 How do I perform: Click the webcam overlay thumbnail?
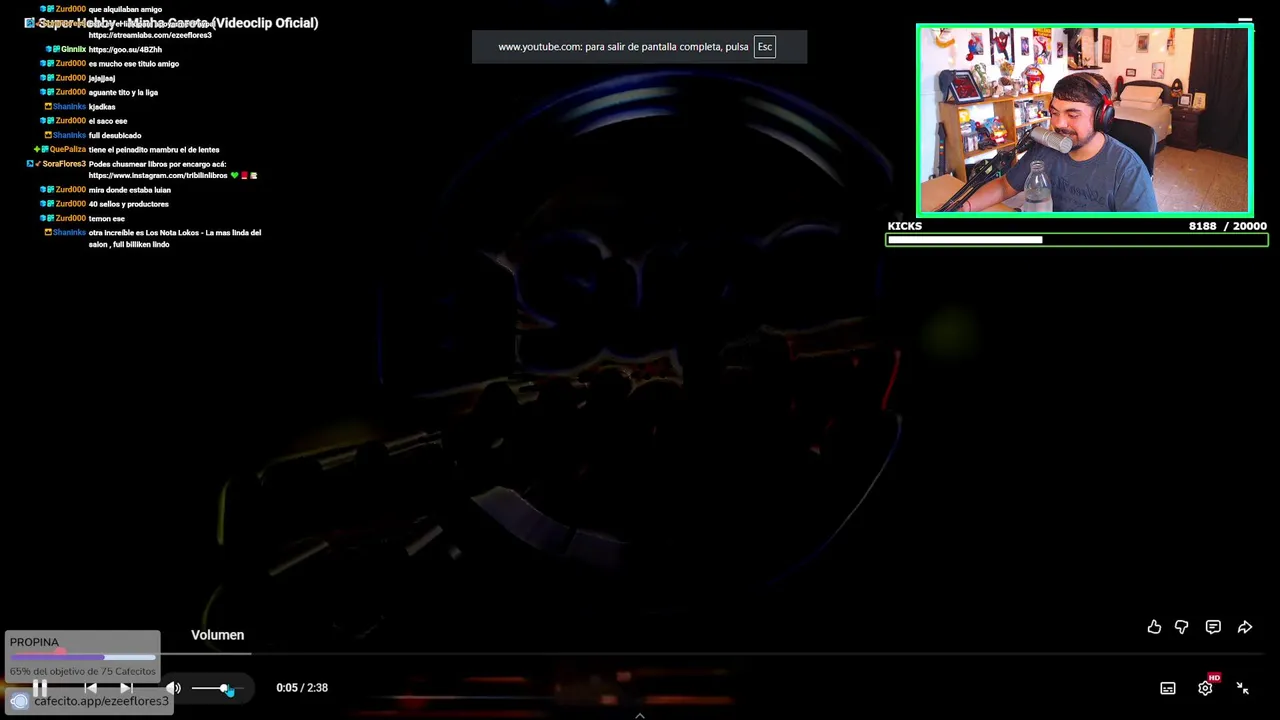(x=1084, y=120)
